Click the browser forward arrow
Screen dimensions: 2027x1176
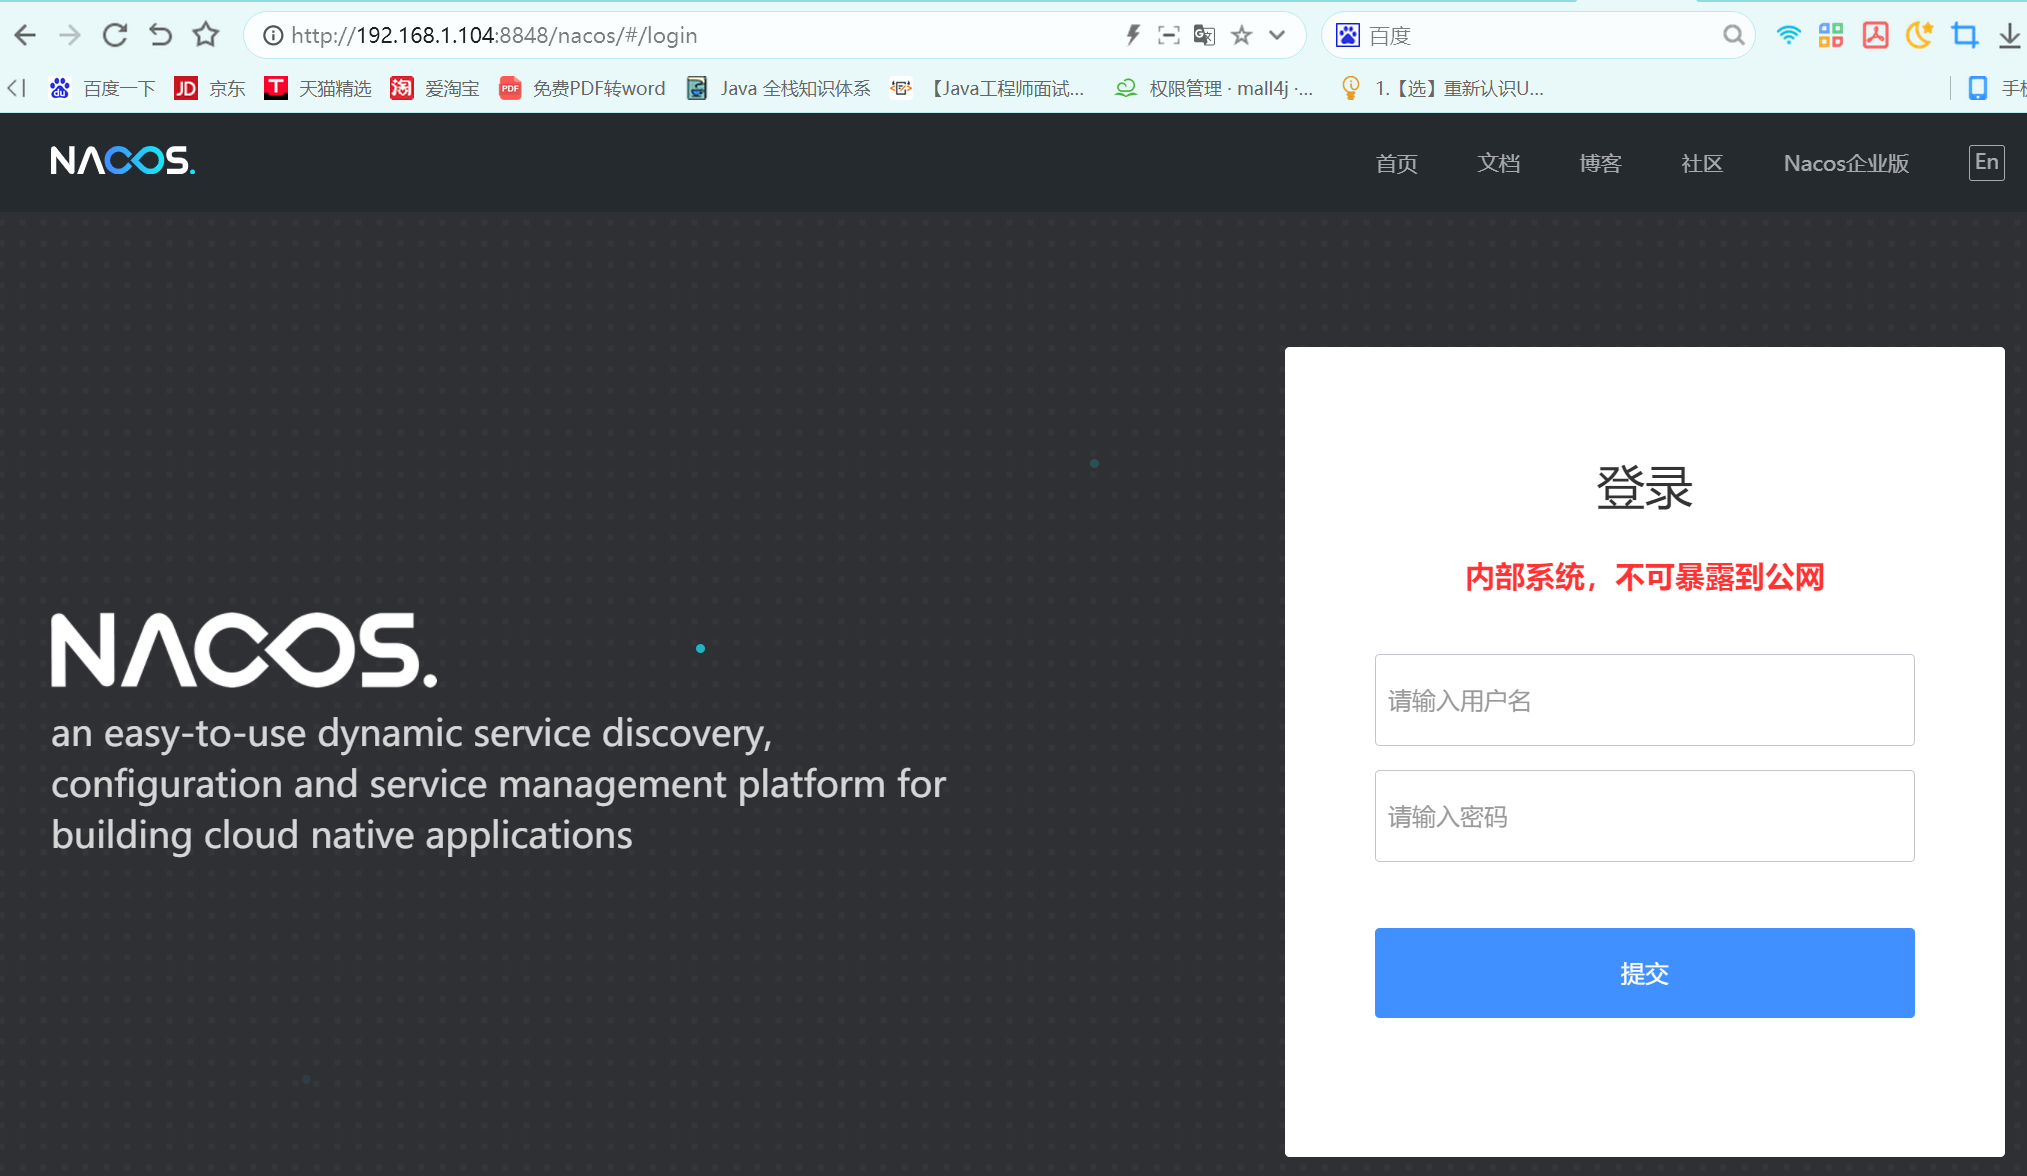(70, 36)
